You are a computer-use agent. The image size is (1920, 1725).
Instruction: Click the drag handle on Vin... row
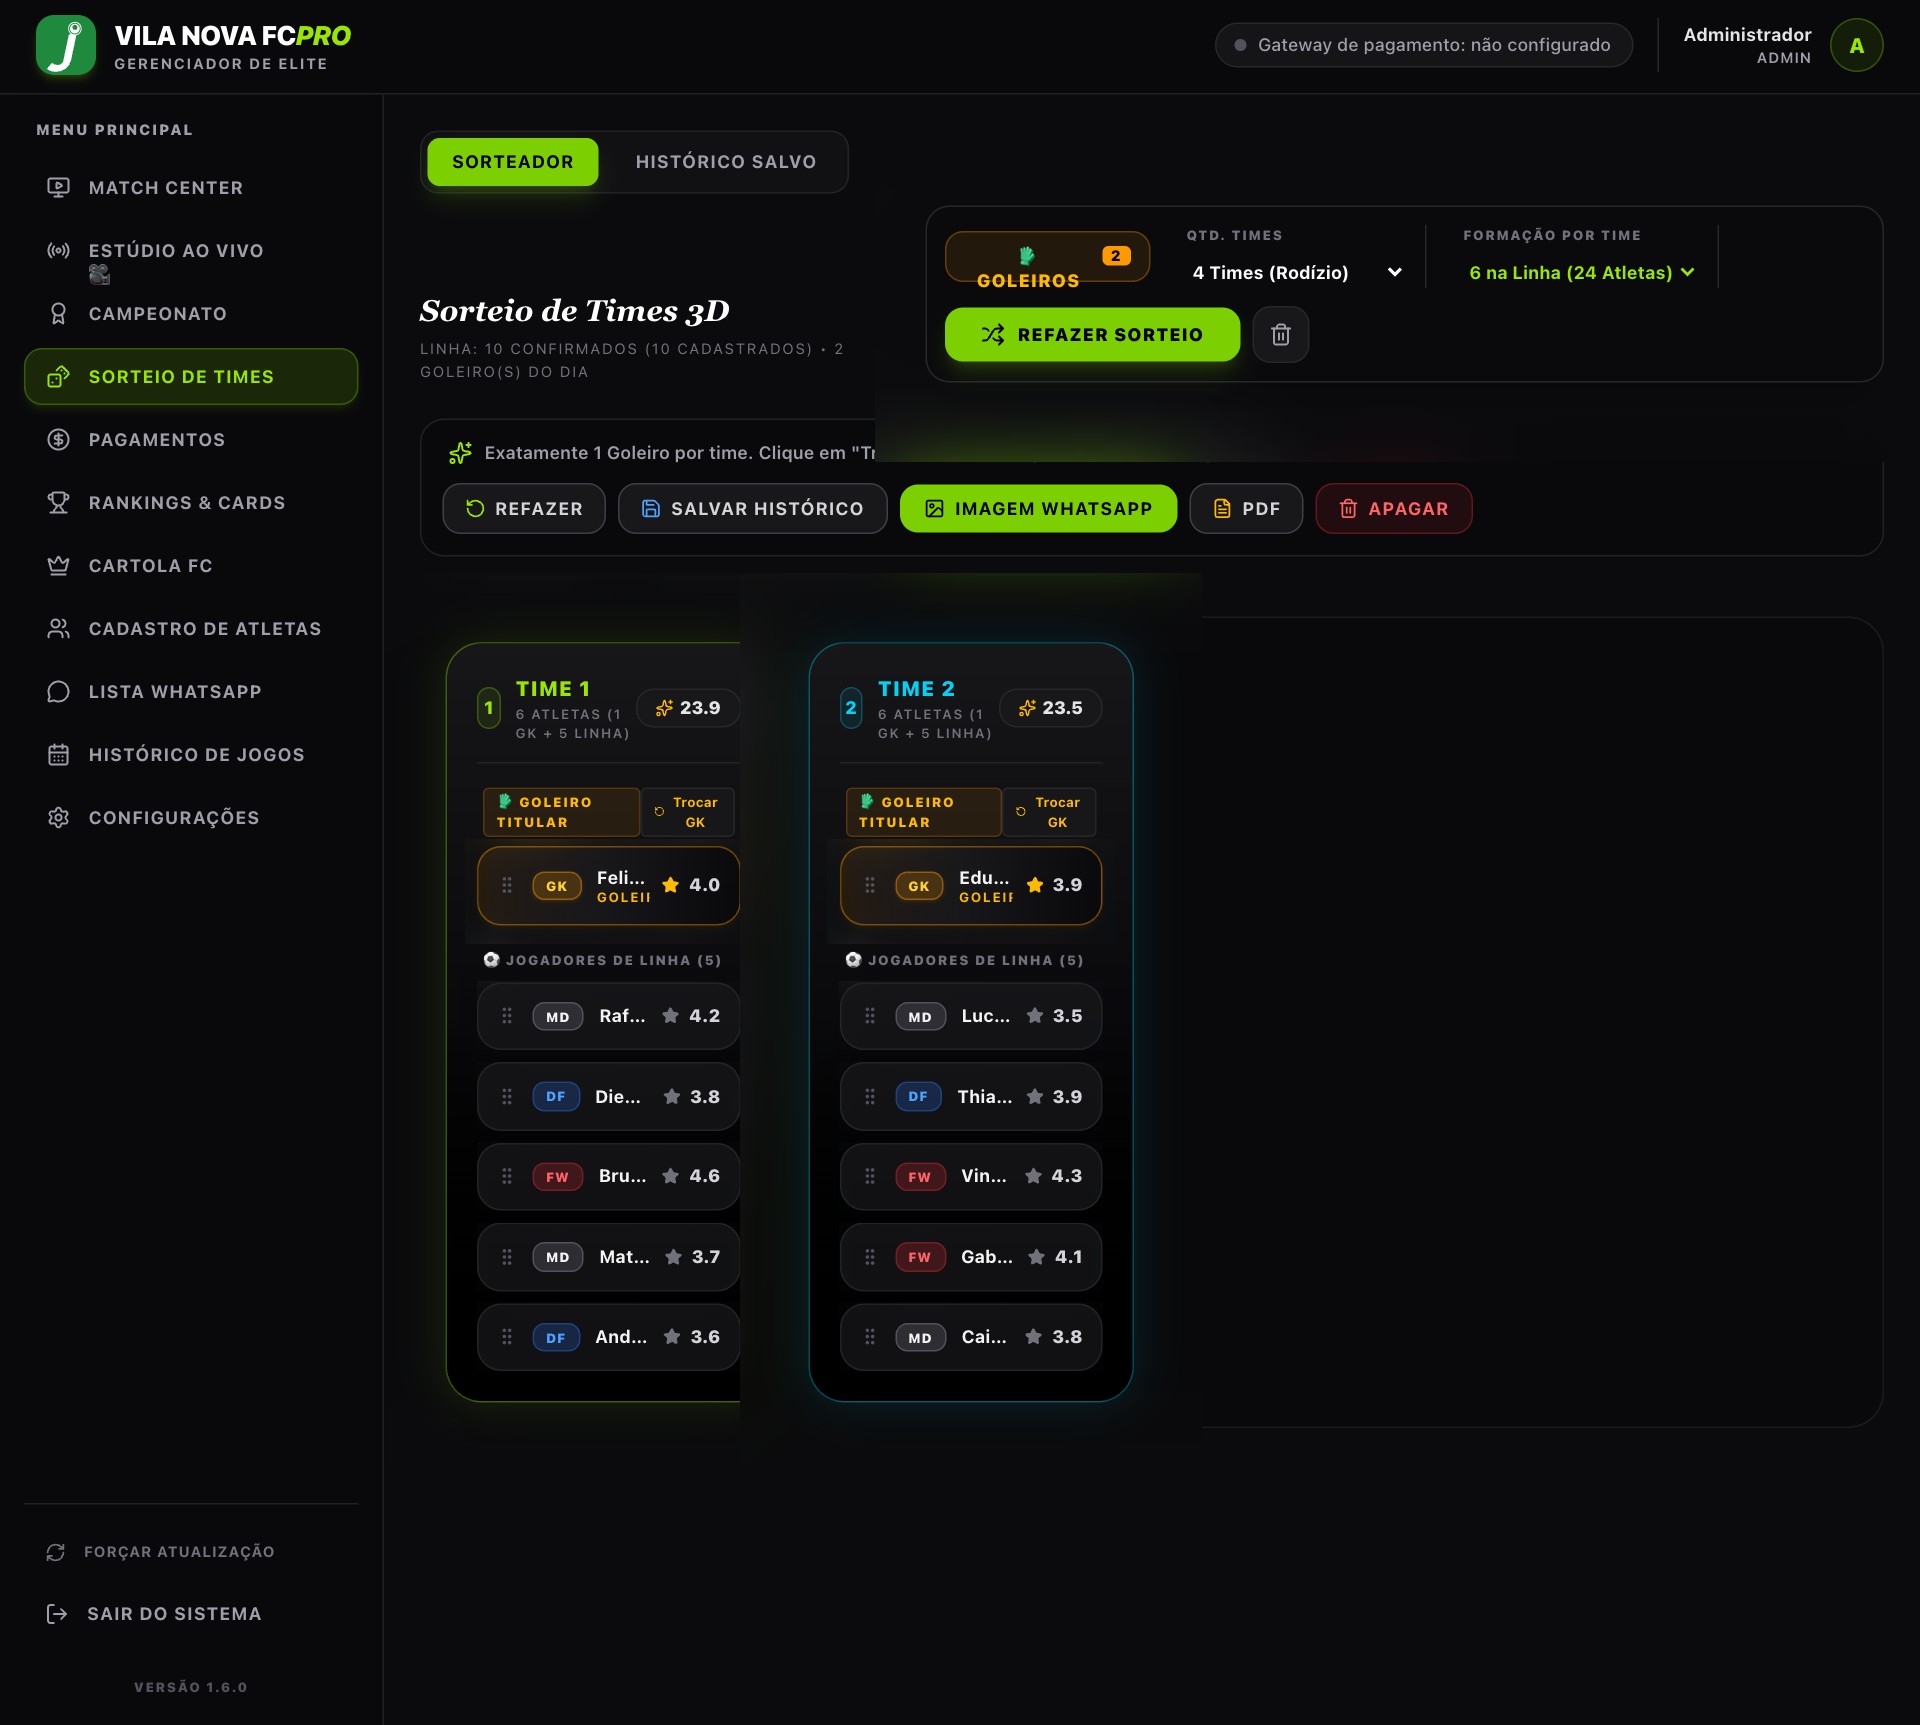click(x=870, y=1176)
